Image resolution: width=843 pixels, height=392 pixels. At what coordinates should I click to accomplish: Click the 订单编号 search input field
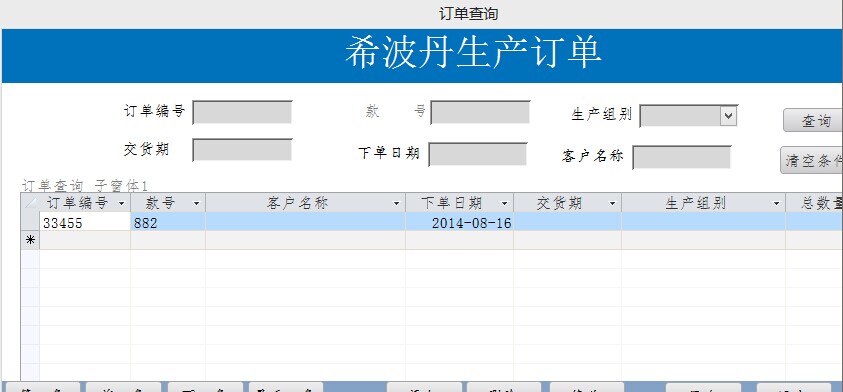pos(242,112)
